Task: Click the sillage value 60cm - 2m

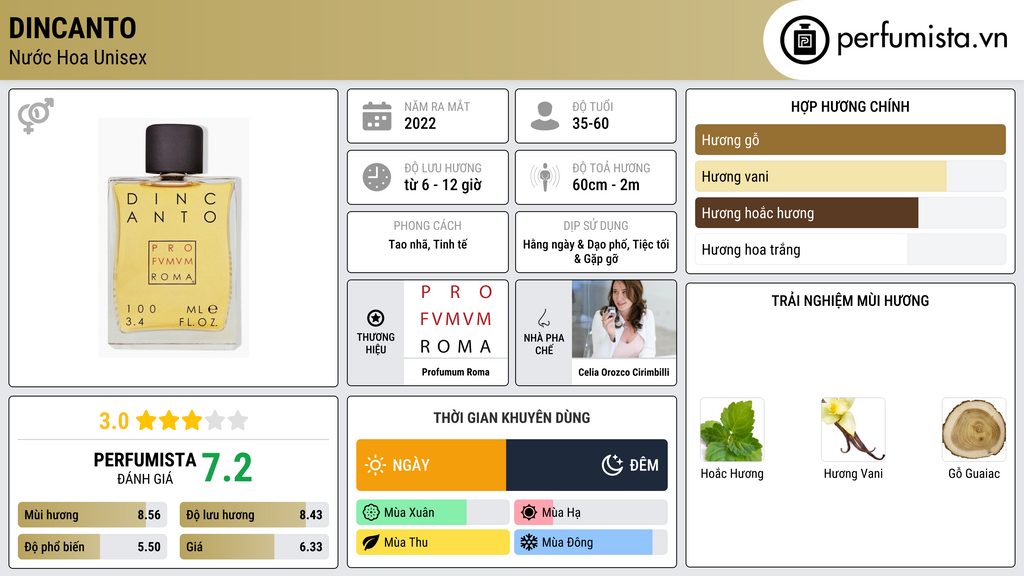Action: 606,185
